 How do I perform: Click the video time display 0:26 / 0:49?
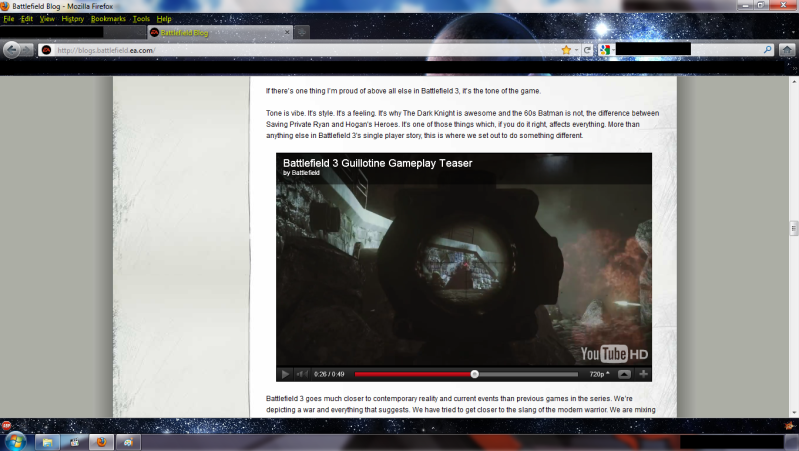(329, 374)
